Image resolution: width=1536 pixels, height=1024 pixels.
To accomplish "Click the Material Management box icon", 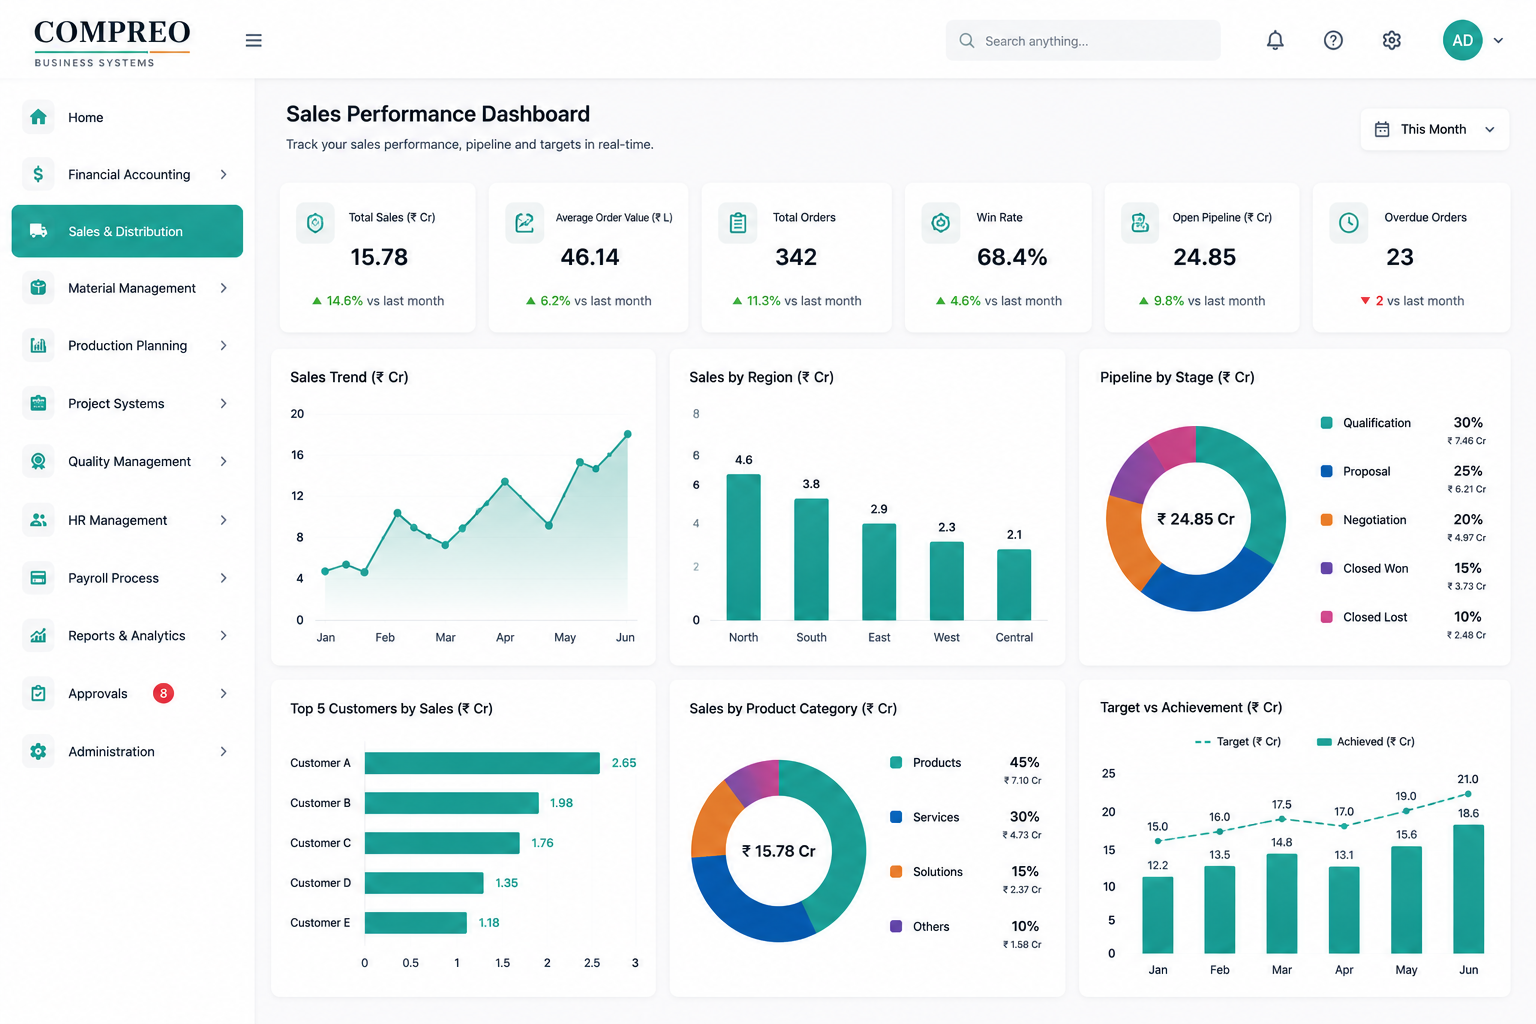I will (x=38, y=288).
